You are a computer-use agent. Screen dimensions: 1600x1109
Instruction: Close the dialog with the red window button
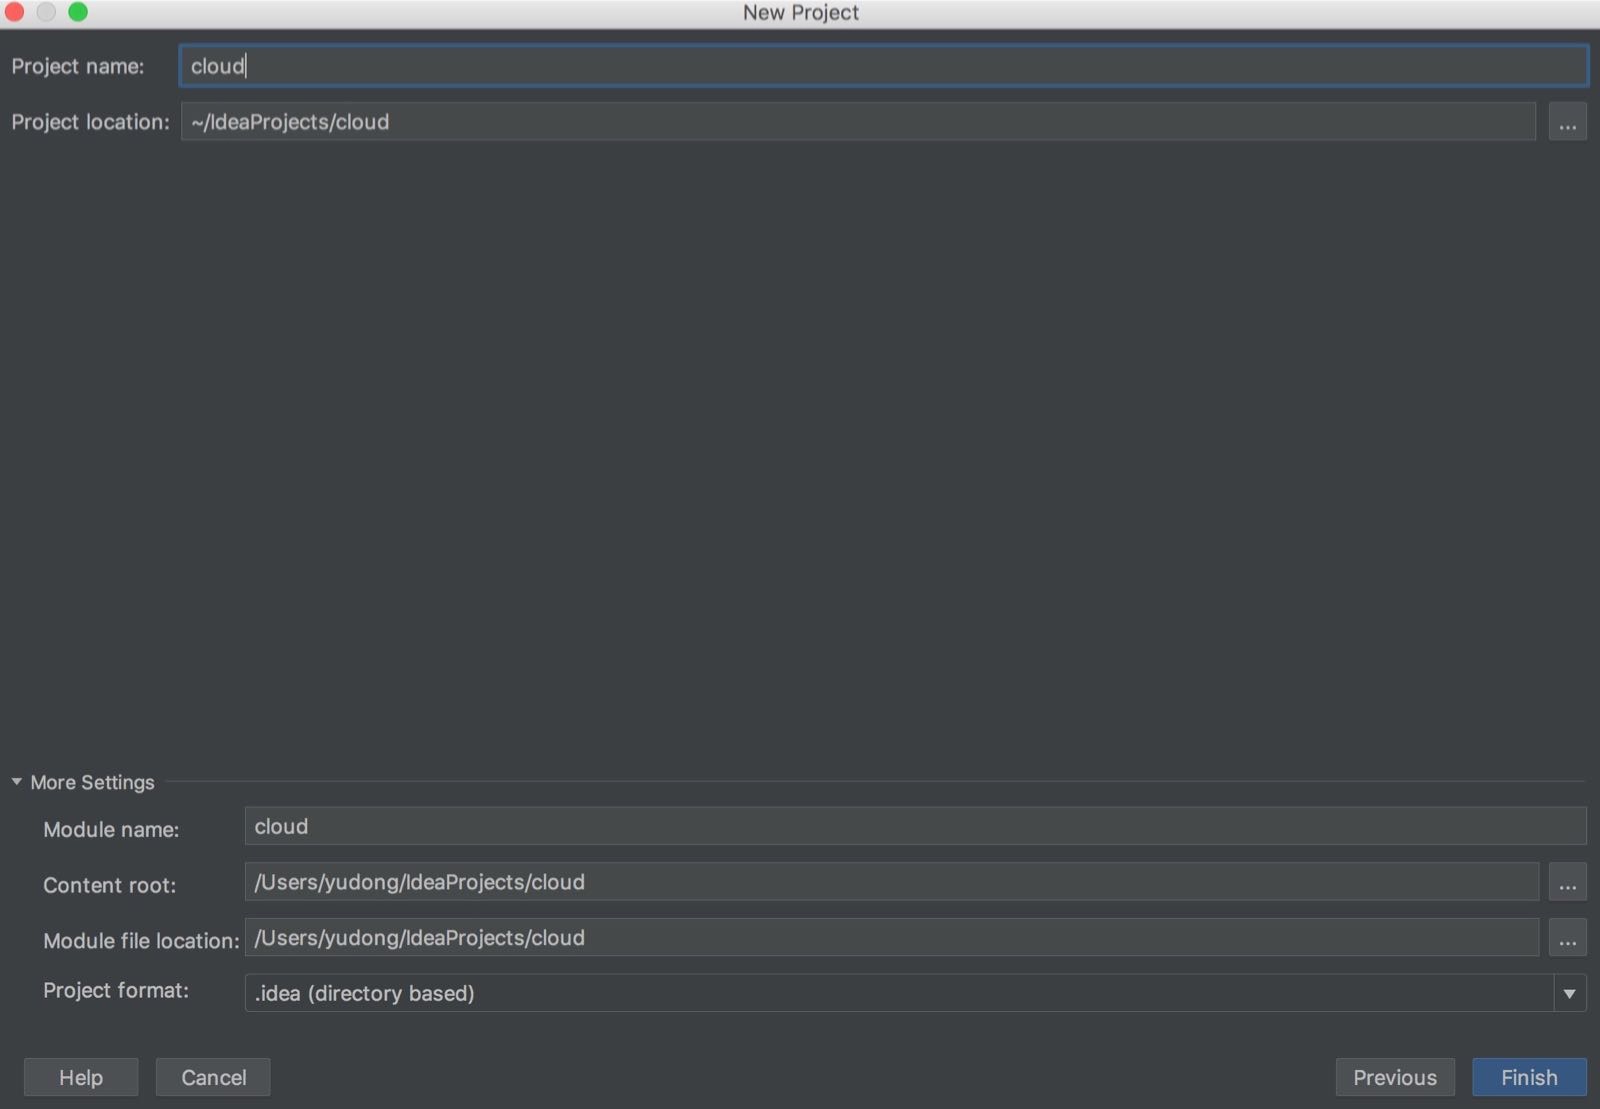(15, 12)
